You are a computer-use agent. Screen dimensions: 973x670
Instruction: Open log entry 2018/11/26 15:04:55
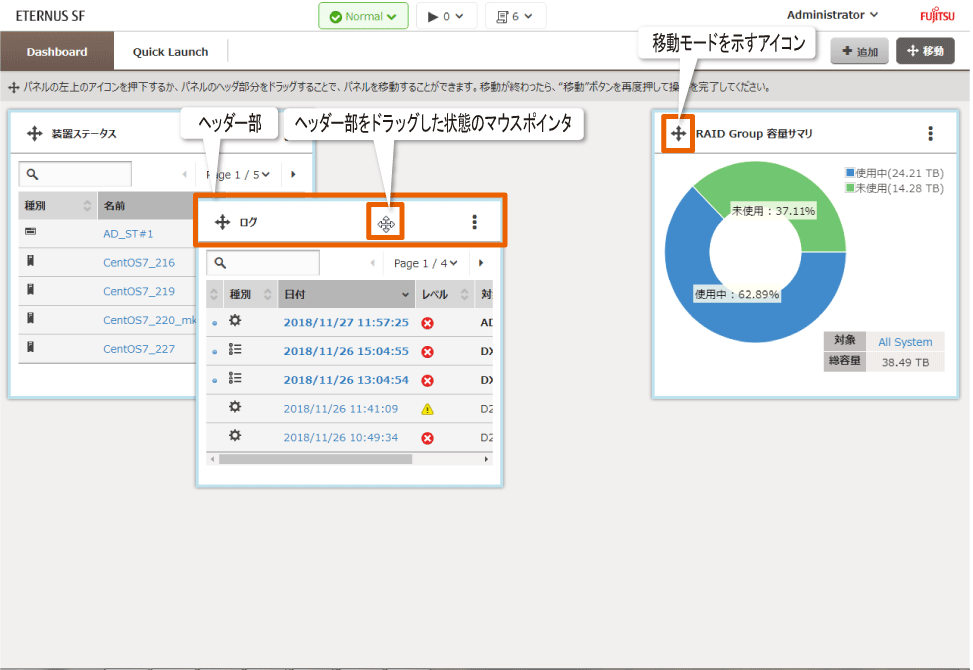[x=346, y=351]
